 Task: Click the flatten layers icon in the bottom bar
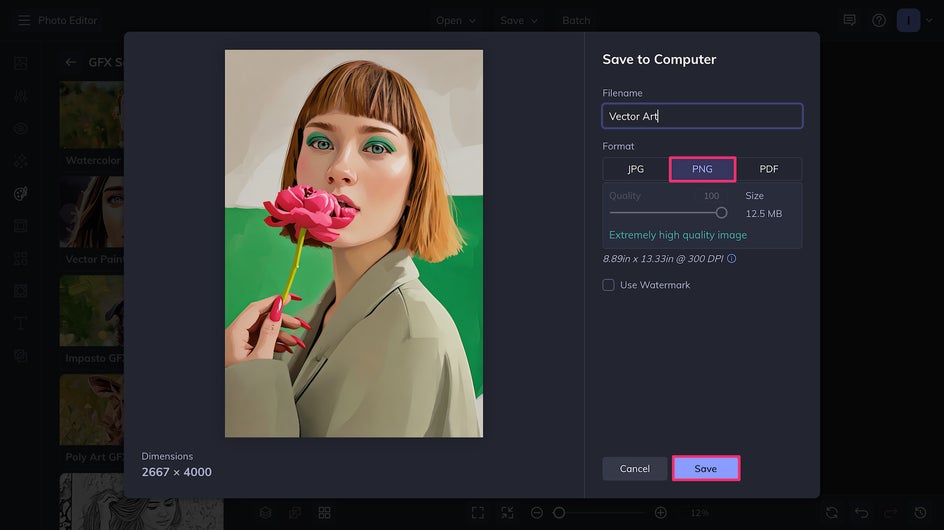295,513
